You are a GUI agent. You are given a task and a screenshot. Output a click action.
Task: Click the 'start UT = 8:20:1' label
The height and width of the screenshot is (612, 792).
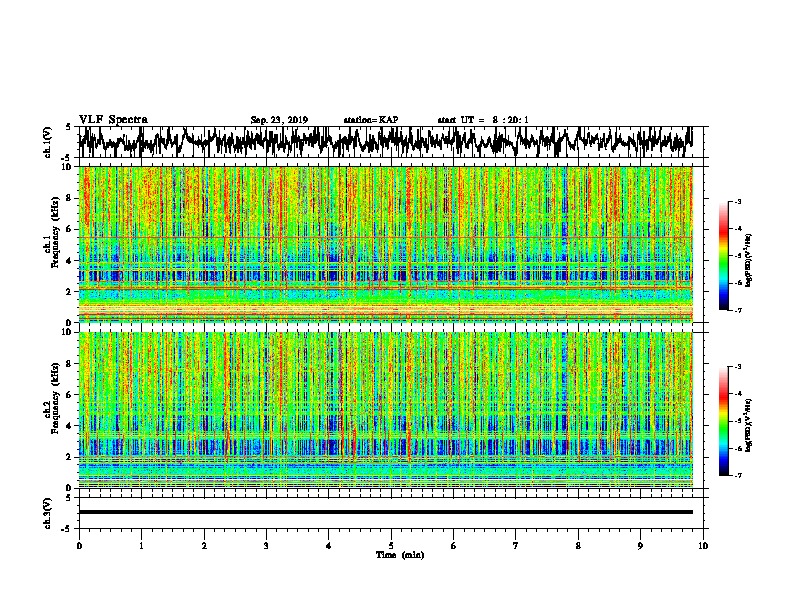pos(483,120)
